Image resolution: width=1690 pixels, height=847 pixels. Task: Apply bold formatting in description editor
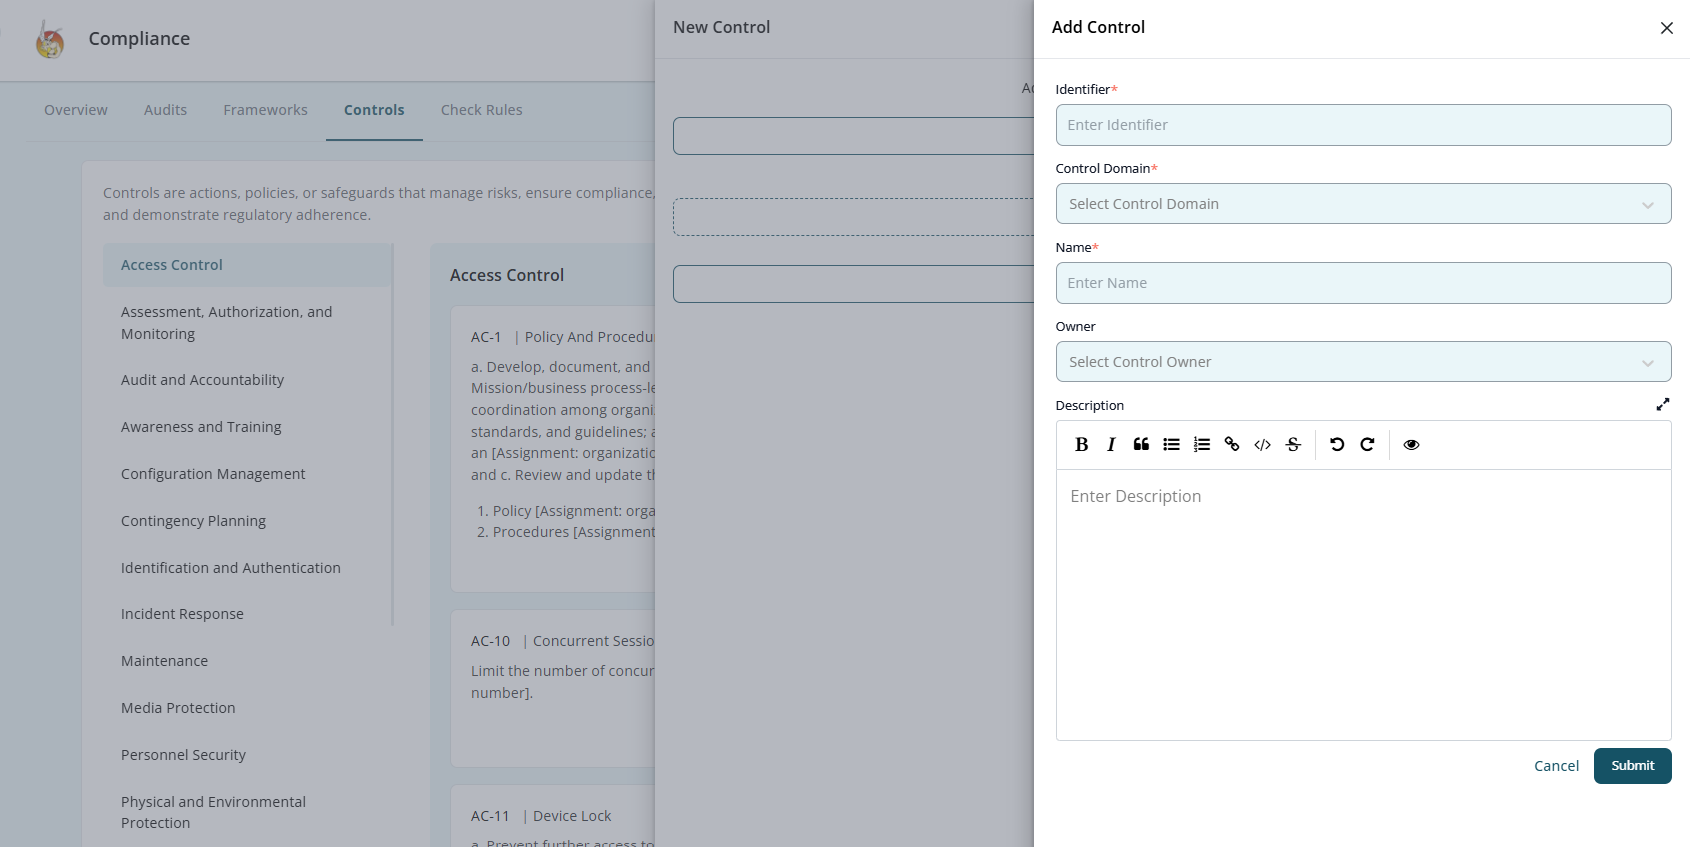coord(1081,445)
